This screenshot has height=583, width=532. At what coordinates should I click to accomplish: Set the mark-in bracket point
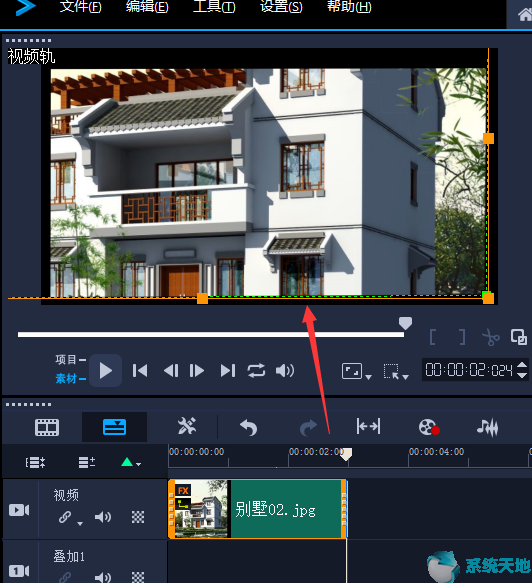pos(432,337)
